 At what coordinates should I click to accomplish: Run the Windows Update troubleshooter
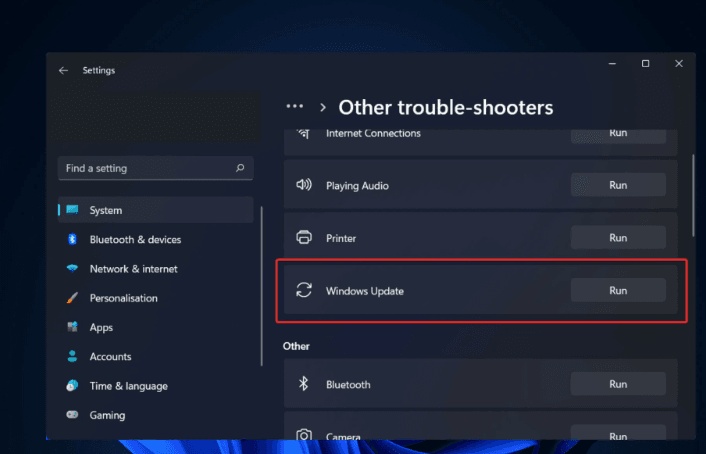coord(618,291)
